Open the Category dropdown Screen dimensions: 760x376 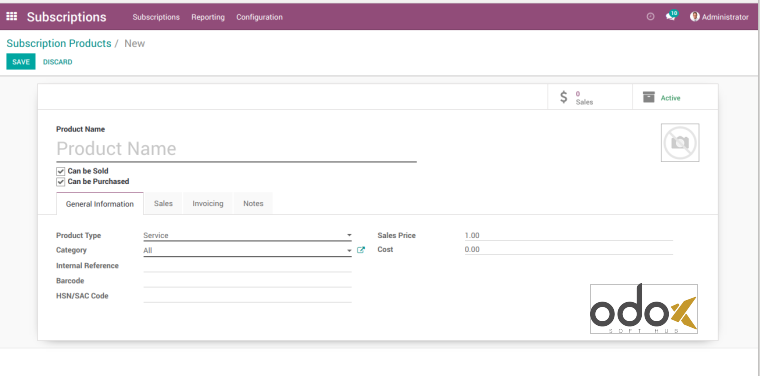(247, 251)
